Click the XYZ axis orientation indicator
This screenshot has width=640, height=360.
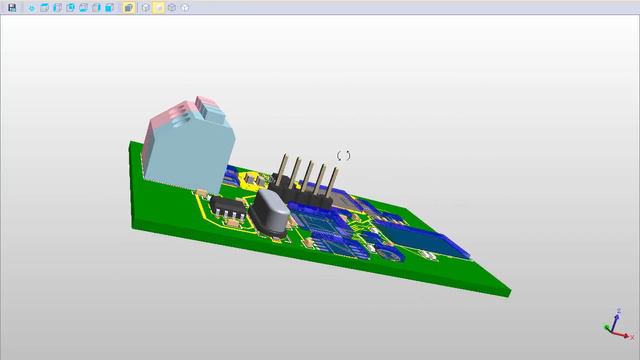tap(619, 325)
